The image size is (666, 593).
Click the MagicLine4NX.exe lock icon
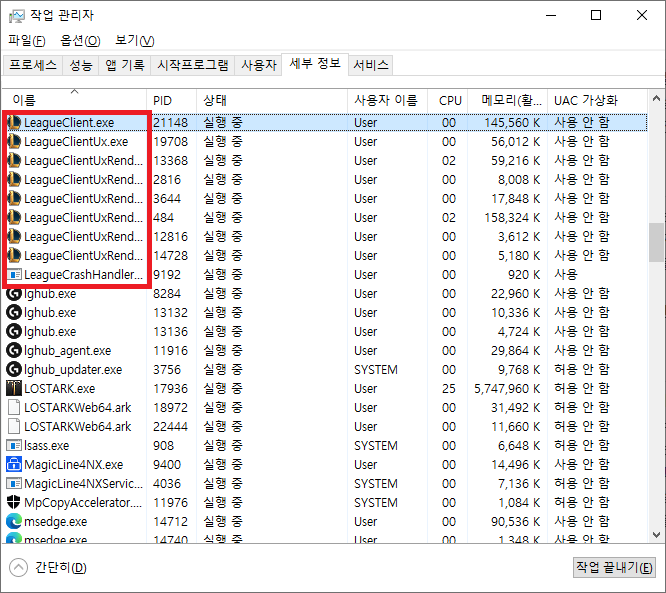pos(14,464)
